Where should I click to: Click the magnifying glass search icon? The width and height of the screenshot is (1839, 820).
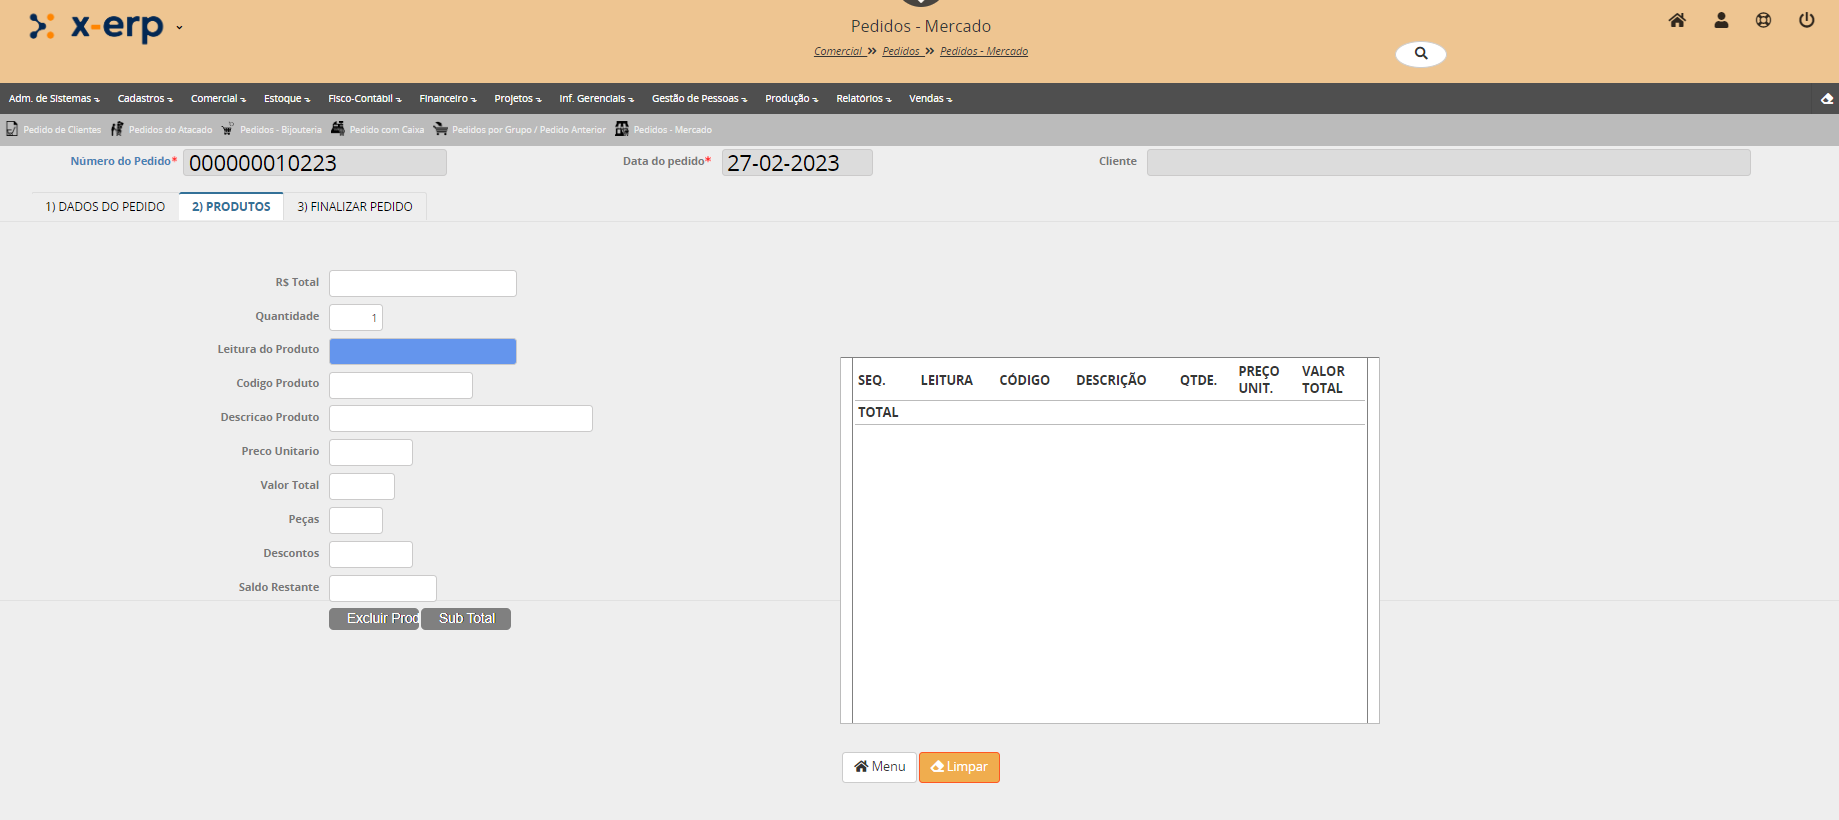pos(1420,54)
